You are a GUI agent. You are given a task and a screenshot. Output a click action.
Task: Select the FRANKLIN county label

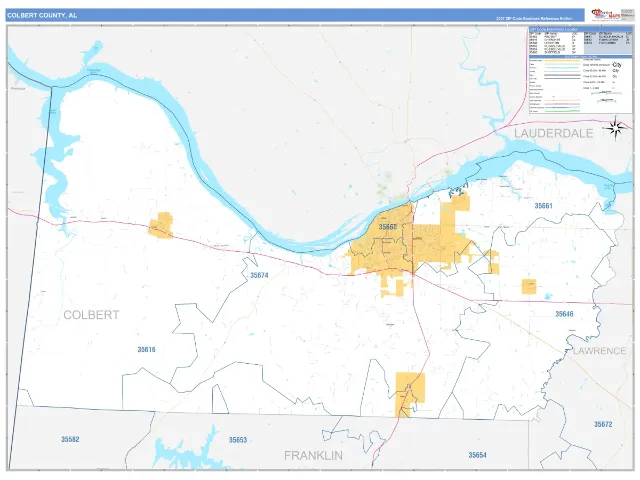313,456
